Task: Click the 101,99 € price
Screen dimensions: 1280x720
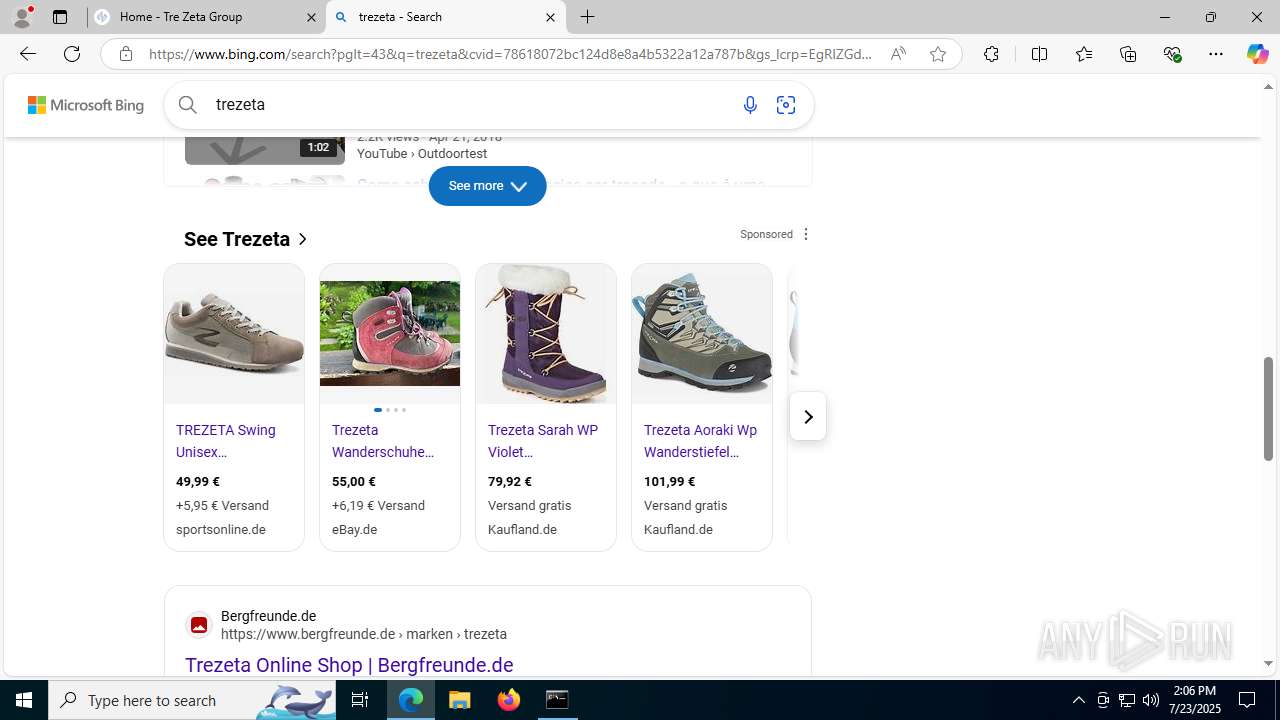Action: coord(669,481)
